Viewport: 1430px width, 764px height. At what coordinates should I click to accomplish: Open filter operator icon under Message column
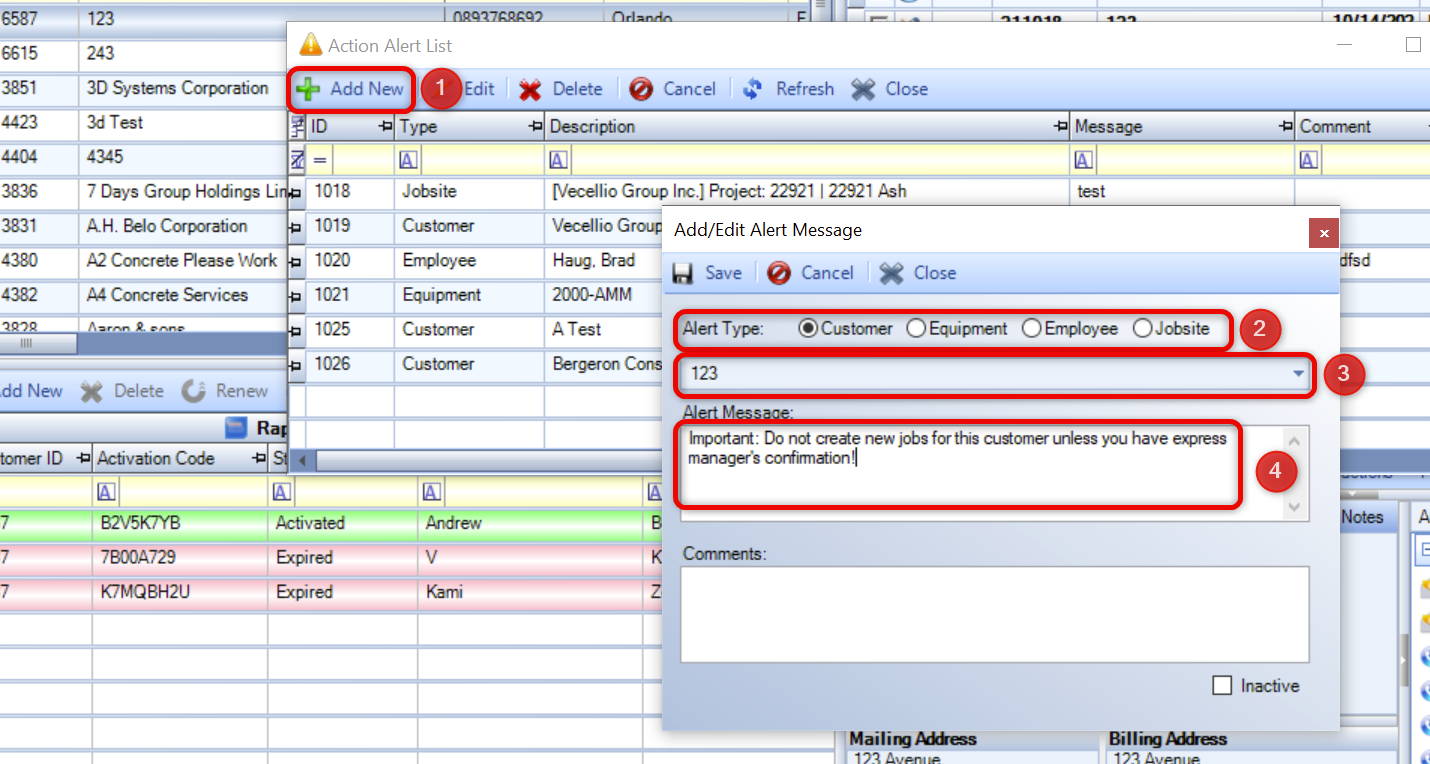pos(1084,160)
